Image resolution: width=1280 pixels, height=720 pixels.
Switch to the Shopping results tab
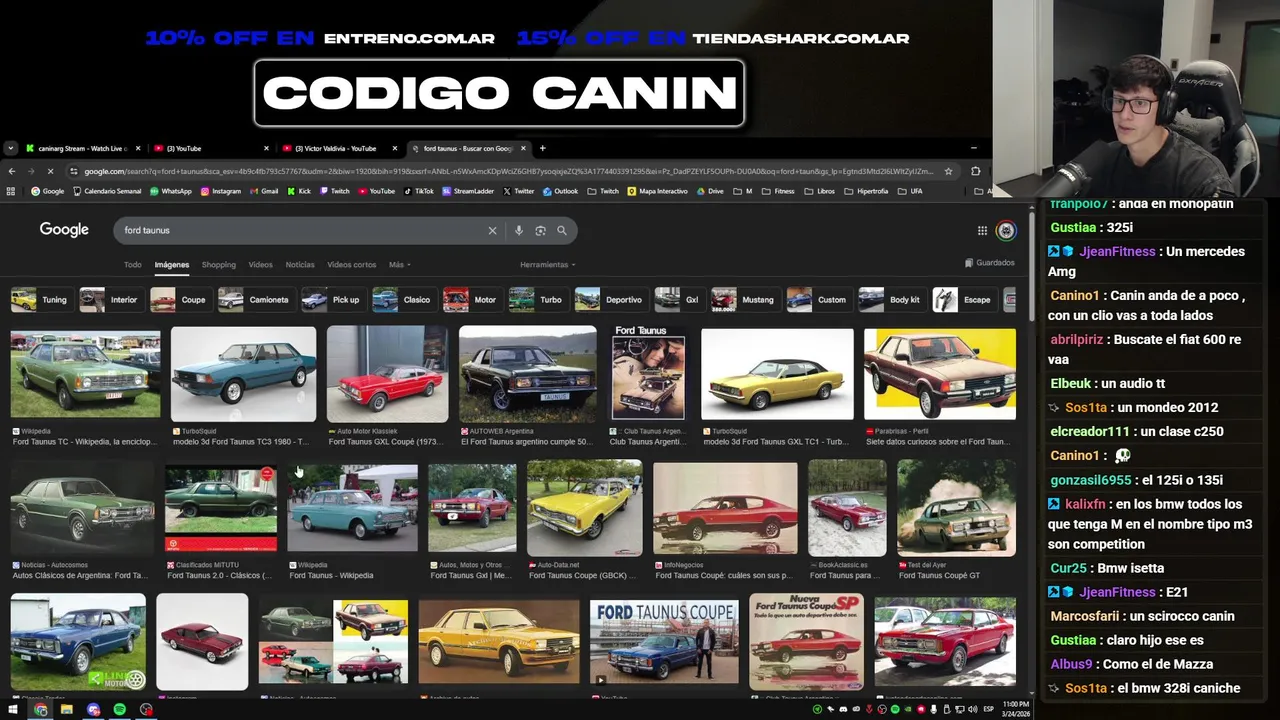click(x=218, y=265)
